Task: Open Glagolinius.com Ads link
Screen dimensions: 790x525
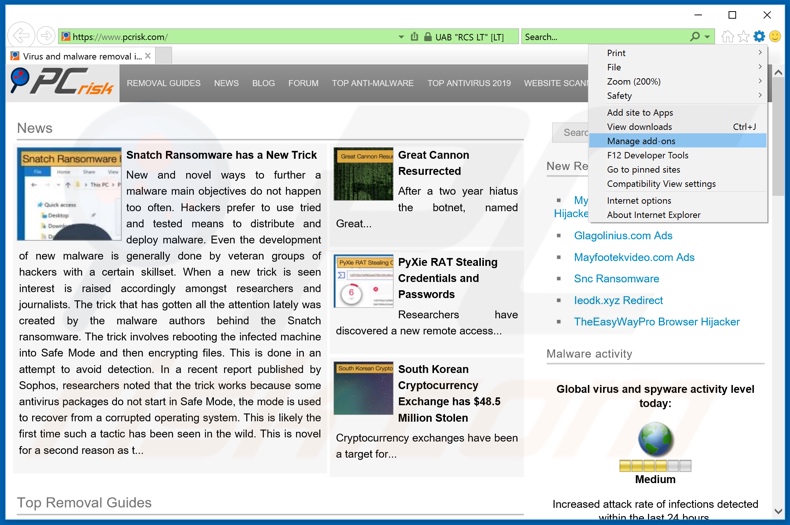Action: click(623, 235)
